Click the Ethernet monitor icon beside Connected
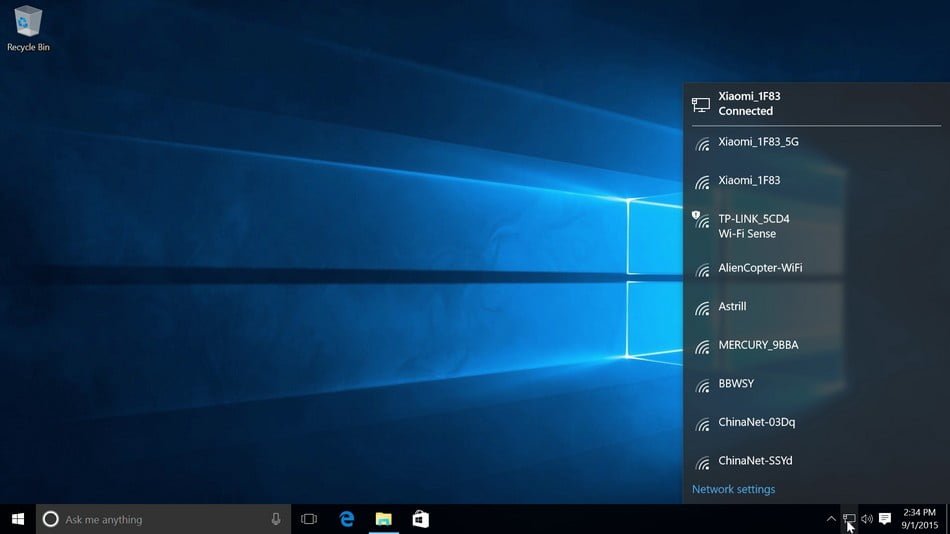The image size is (950, 534). (x=701, y=104)
